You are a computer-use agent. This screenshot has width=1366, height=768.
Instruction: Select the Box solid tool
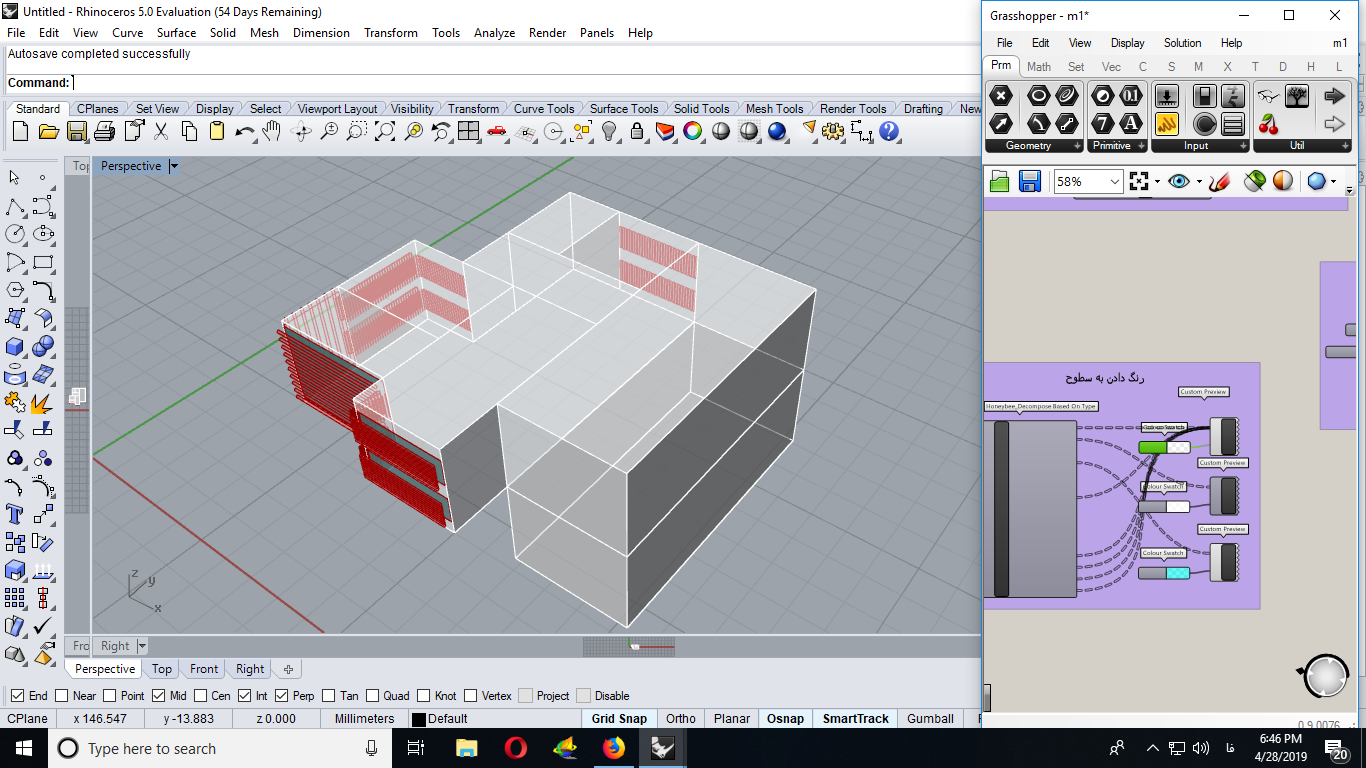[15, 346]
